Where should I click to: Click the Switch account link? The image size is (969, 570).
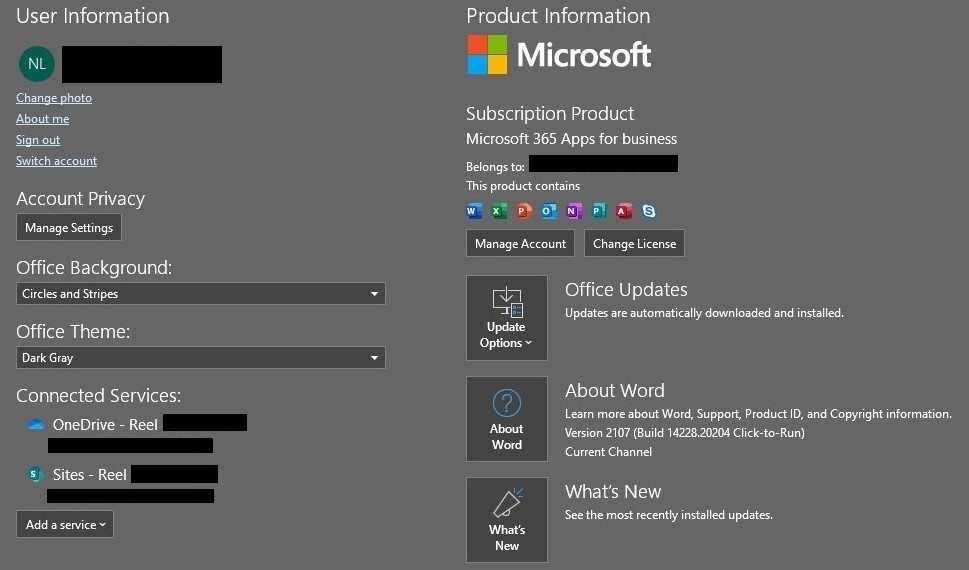tap(56, 161)
